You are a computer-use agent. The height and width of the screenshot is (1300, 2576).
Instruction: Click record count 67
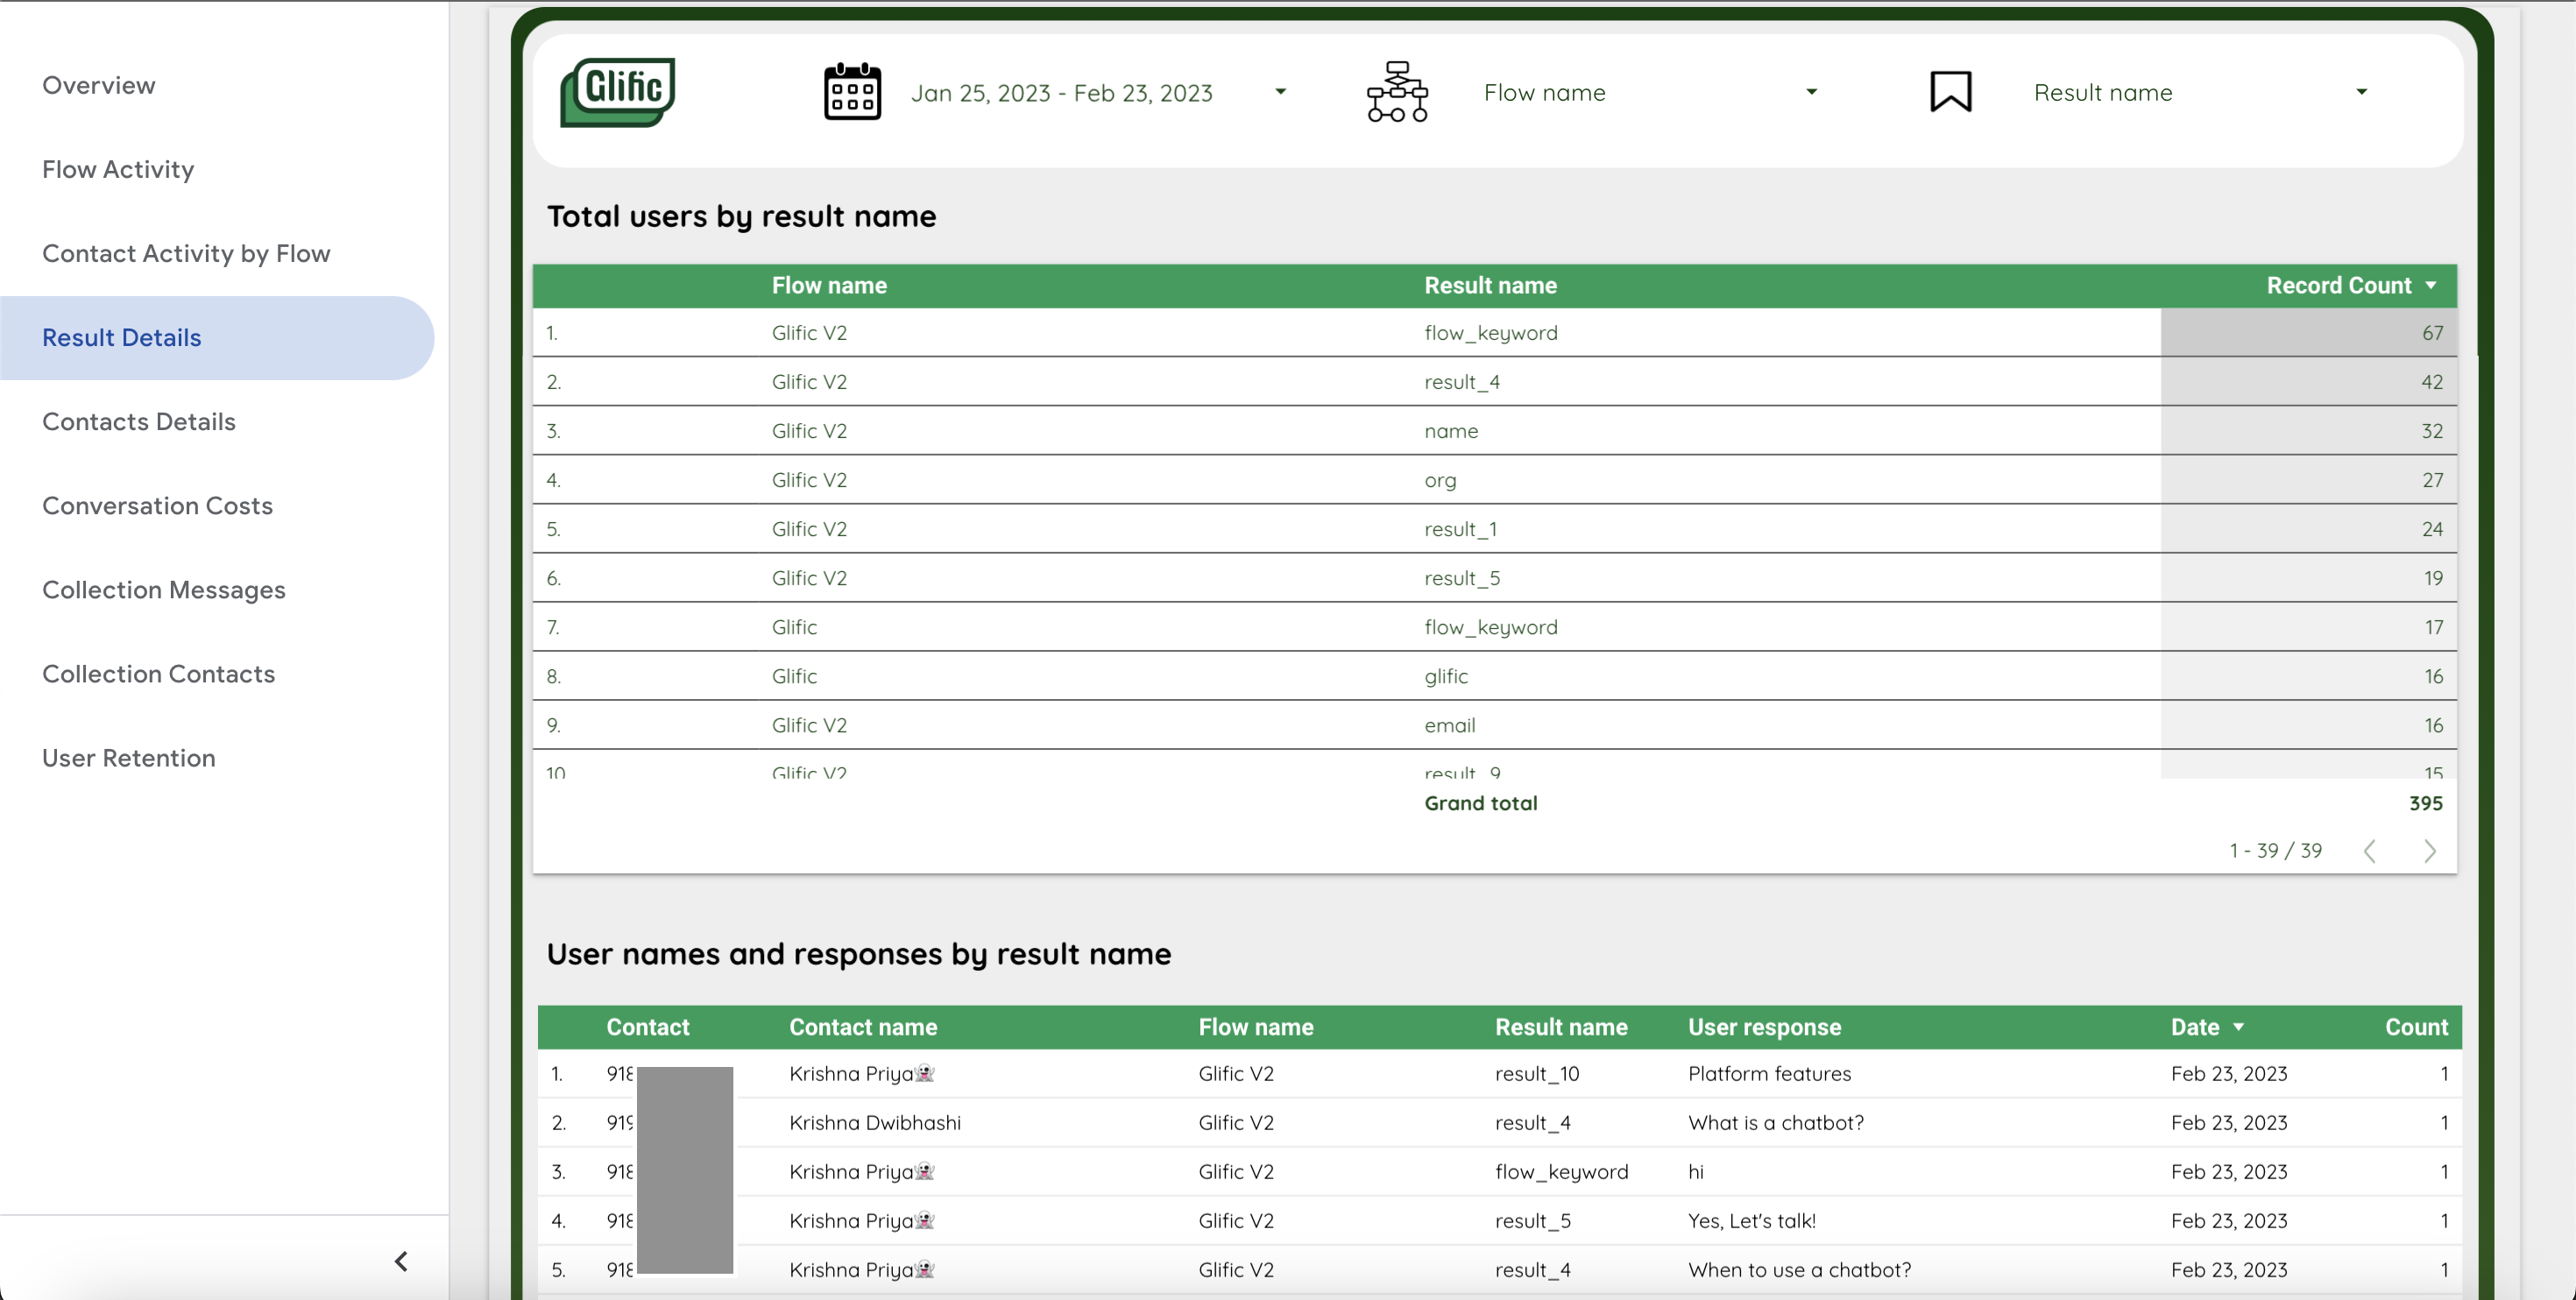click(x=2432, y=333)
